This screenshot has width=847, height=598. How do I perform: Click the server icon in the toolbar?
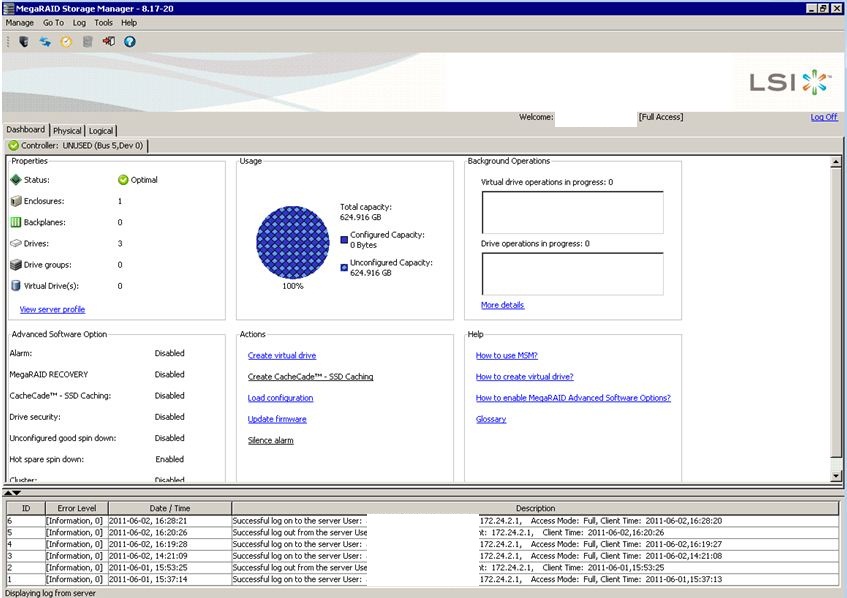click(24, 42)
